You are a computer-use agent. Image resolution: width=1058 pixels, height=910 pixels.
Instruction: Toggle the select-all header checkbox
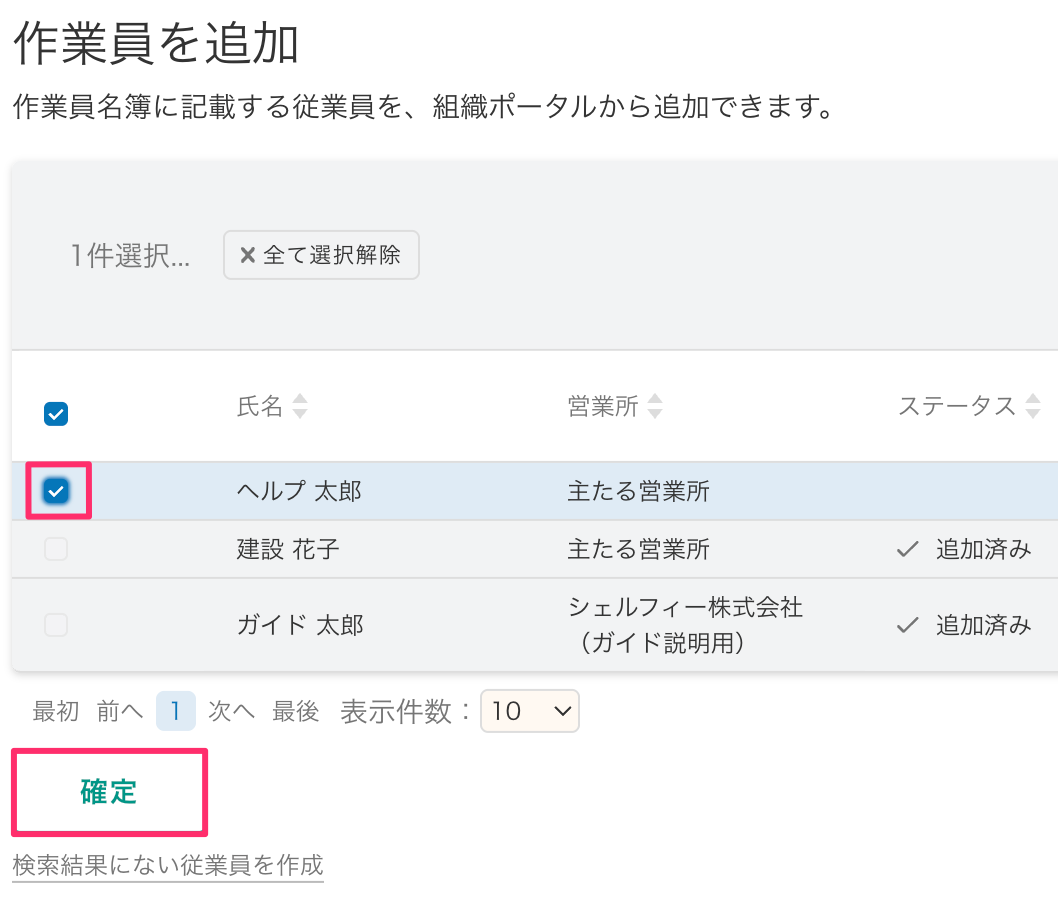pyautogui.click(x=56, y=413)
